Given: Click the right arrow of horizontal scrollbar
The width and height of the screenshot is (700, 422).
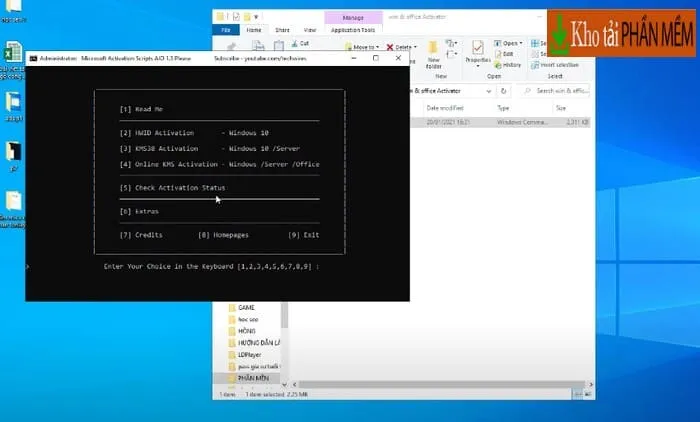Looking at the screenshot, I should [591, 384].
